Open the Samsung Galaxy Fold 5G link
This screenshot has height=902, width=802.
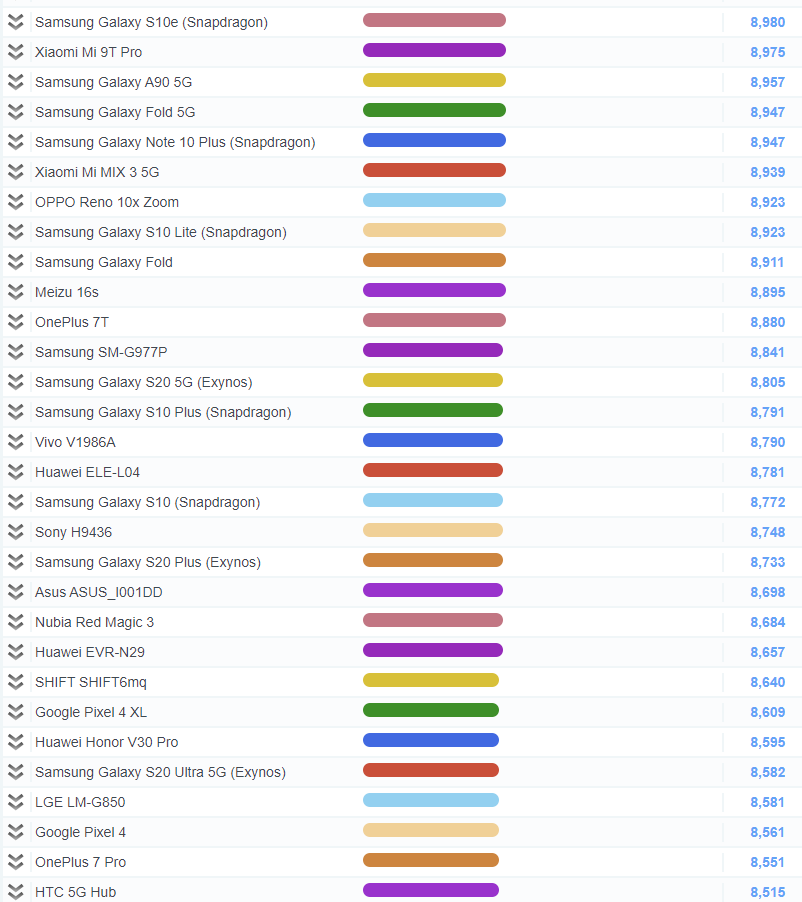point(115,112)
